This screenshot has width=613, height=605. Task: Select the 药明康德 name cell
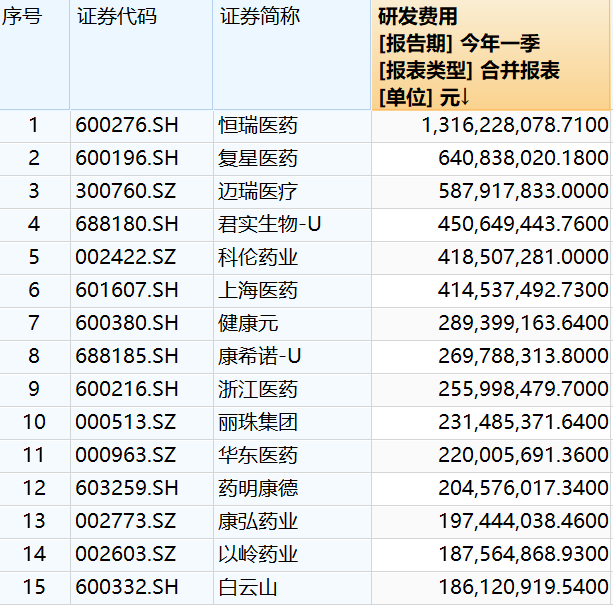point(258,488)
